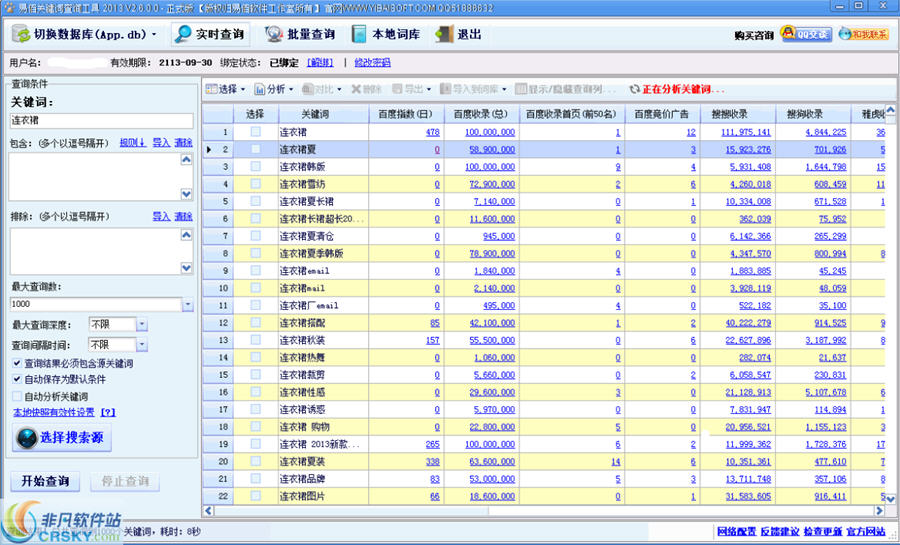Open the 本地快照有效性设置 link

click(x=54, y=412)
